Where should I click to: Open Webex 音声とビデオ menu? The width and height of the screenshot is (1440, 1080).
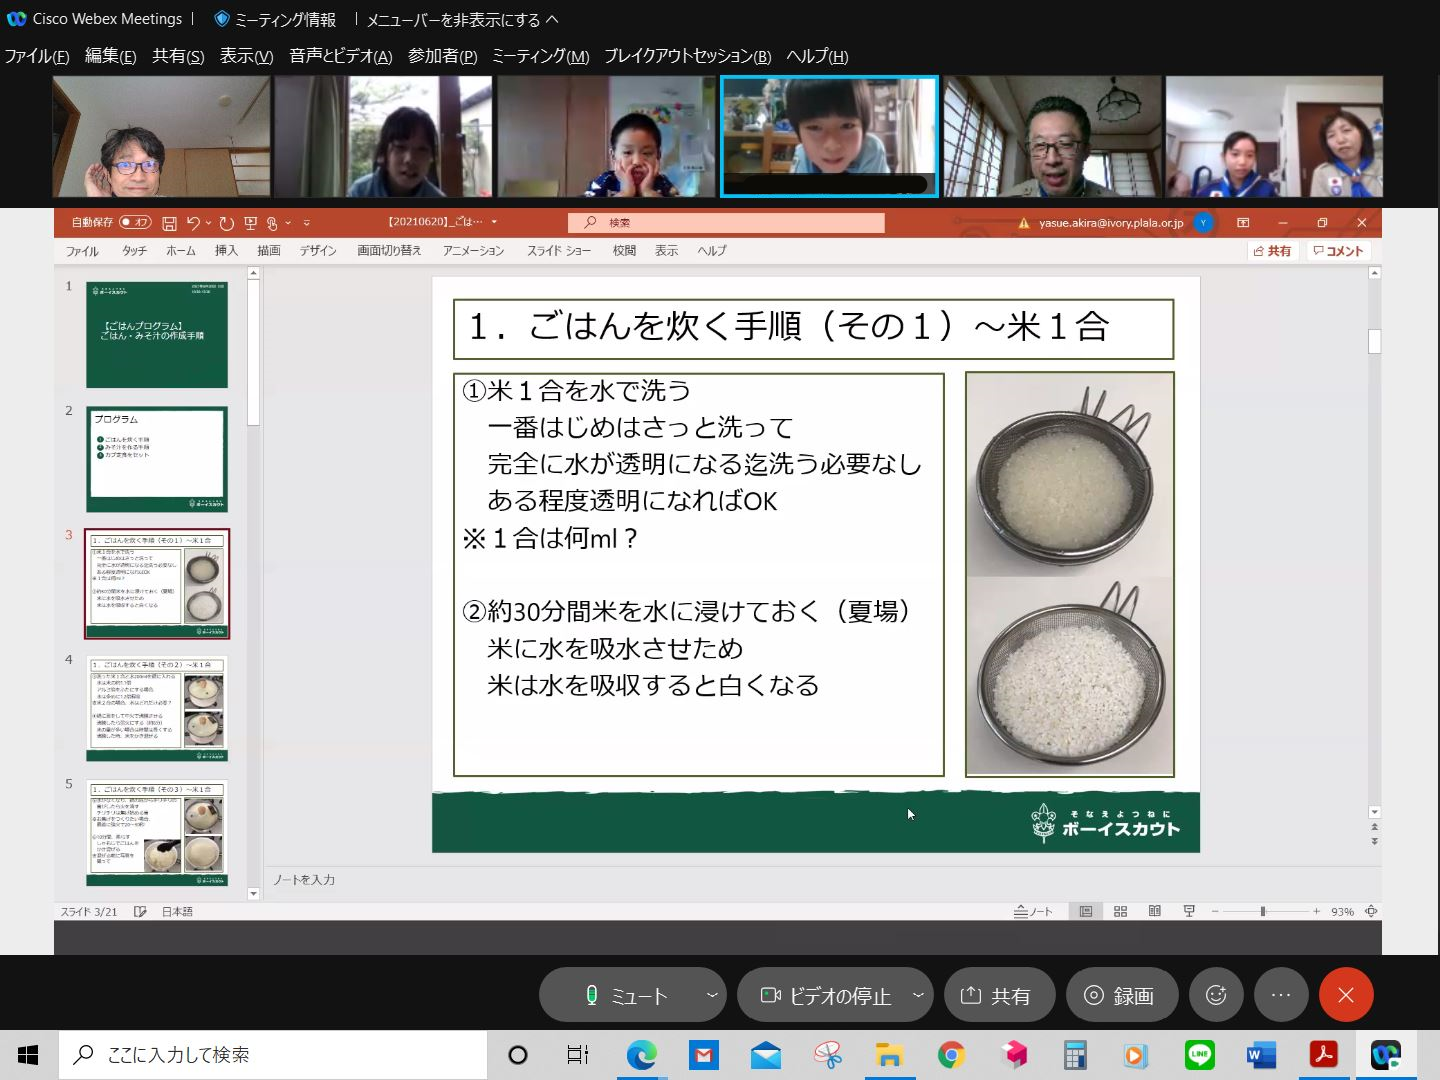pyautogui.click(x=340, y=56)
